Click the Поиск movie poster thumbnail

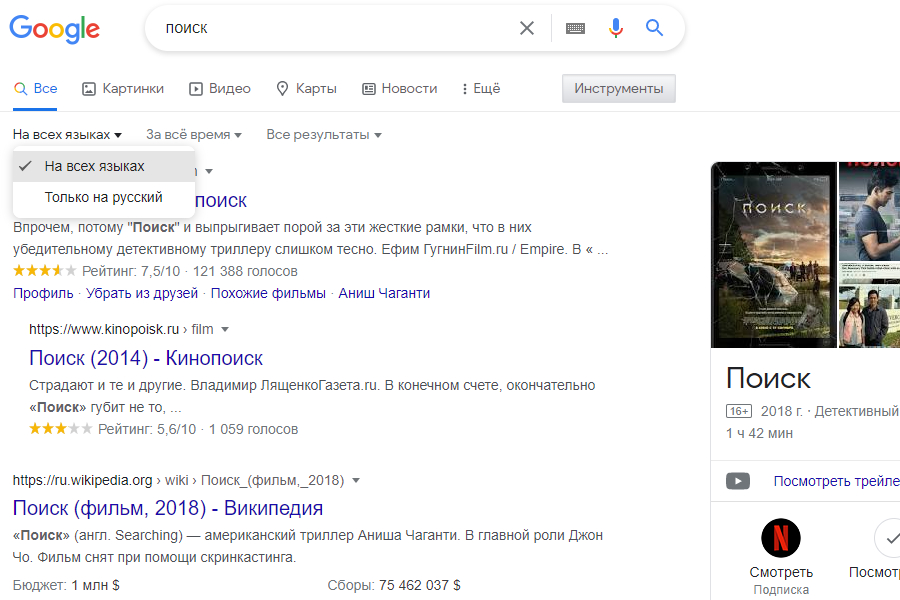point(773,254)
